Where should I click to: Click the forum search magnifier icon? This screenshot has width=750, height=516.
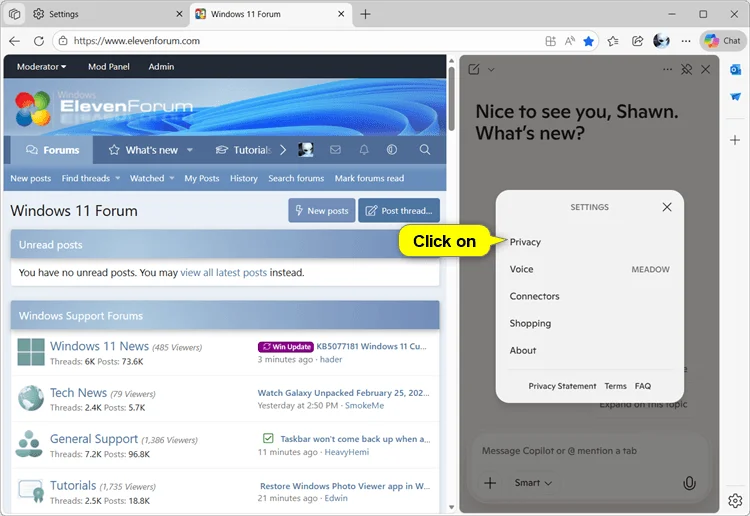coord(425,150)
